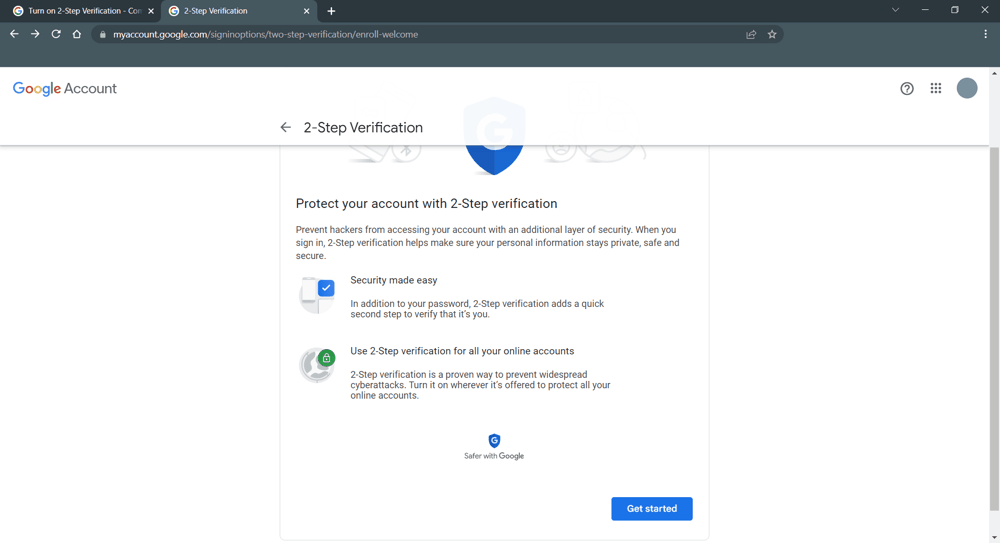The image size is (1000, 543).
Task: Open the Google apps grid
Action: click(x=936, y=89)
